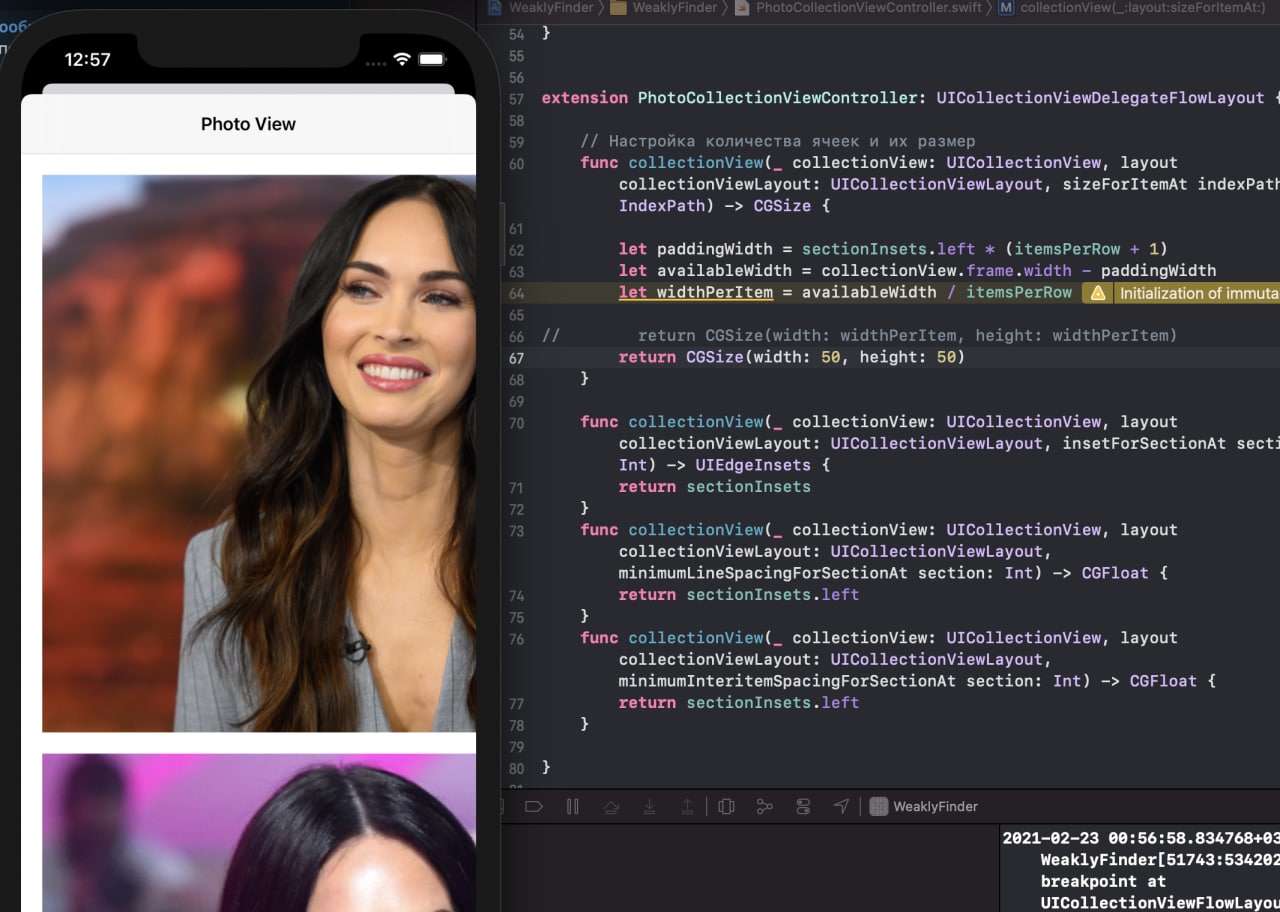Click the 12:57 time in the simulator

(x=88, y=60)
